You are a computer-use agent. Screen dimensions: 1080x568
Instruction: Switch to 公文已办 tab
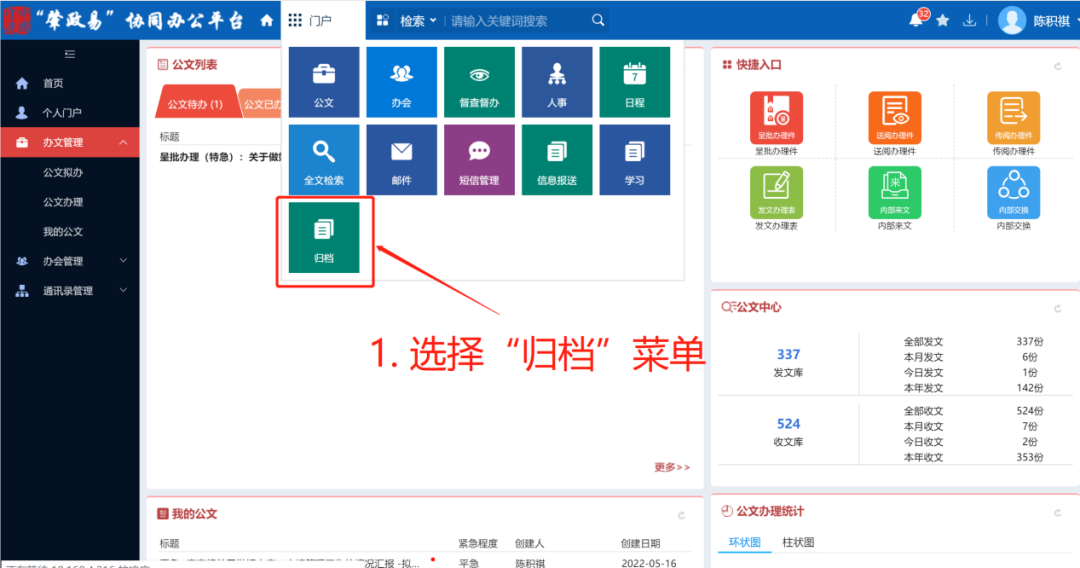coord(262,104)
